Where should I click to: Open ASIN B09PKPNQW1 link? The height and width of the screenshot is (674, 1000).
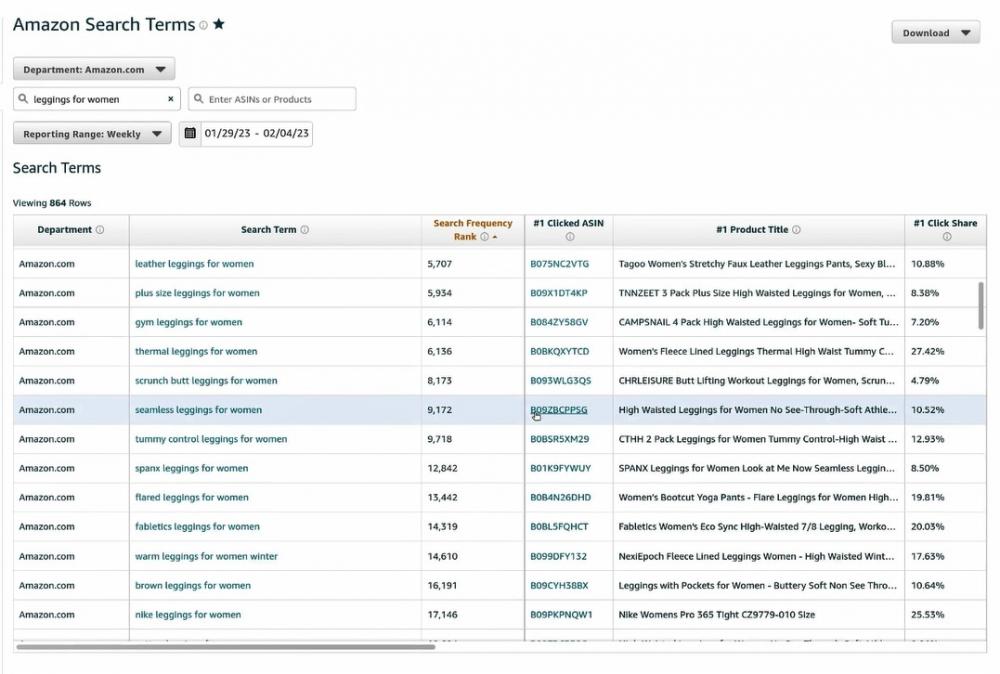click(x=561, y=615)
